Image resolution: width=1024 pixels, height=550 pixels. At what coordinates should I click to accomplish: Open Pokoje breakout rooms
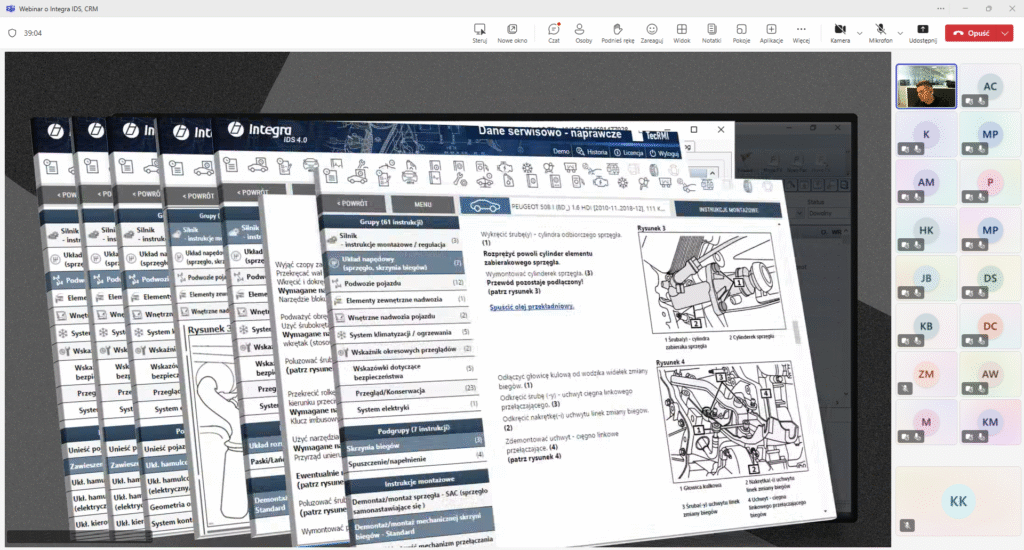point(741,33)
